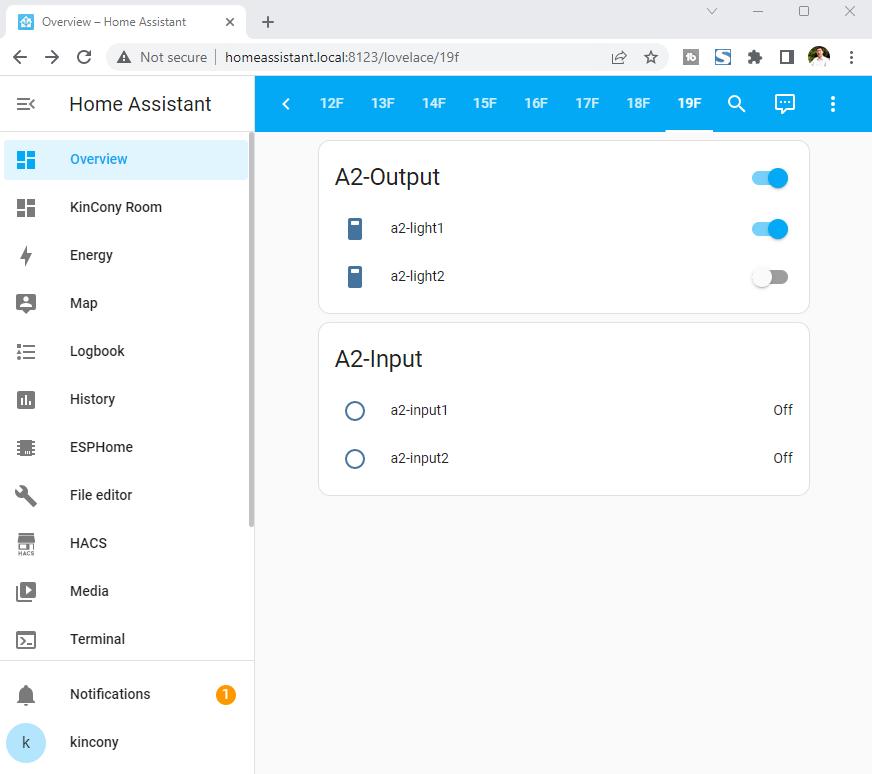Open the three-dot overflow menu in blue header
Viewport: 872px width, 774px height.
click(x=833, y=104)
